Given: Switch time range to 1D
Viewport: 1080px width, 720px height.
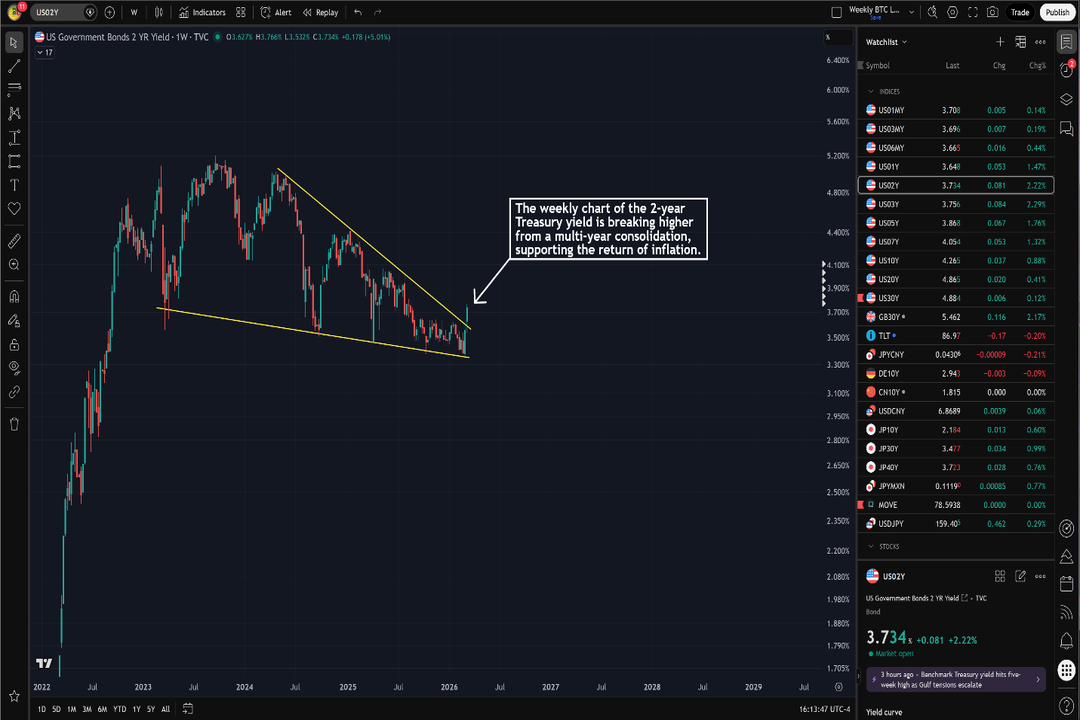Looking at the screenshot, I should [x=41, y=709].
